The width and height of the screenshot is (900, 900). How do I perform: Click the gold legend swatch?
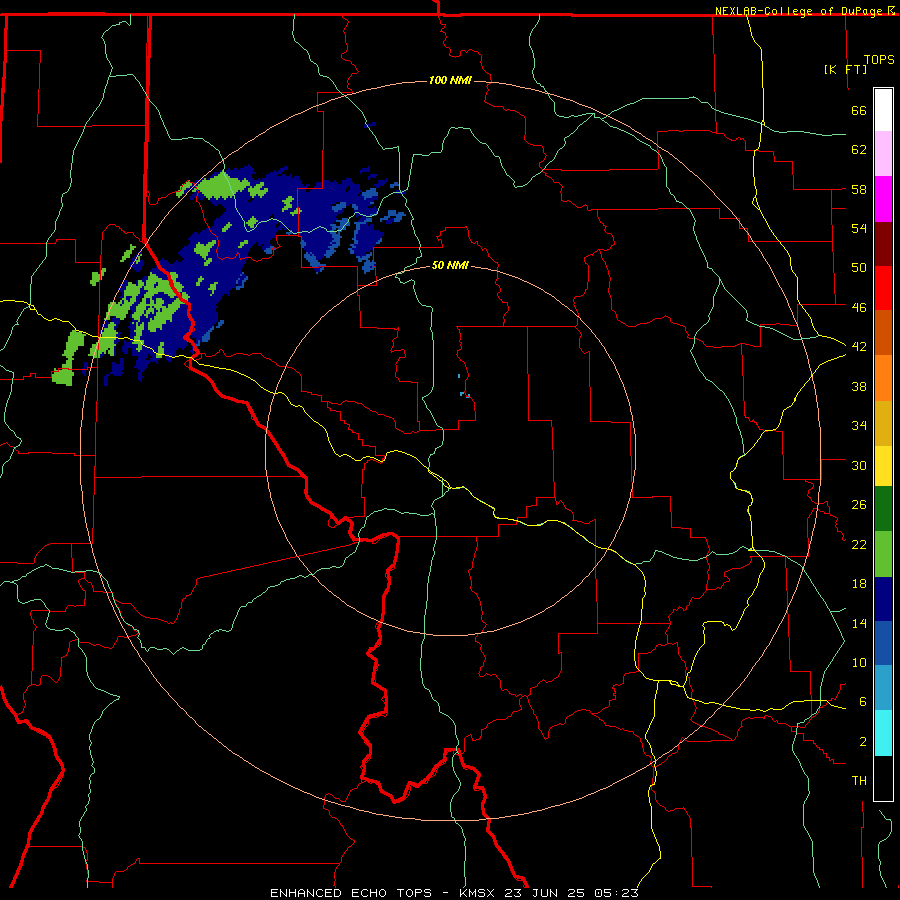(x=883, y=423)
